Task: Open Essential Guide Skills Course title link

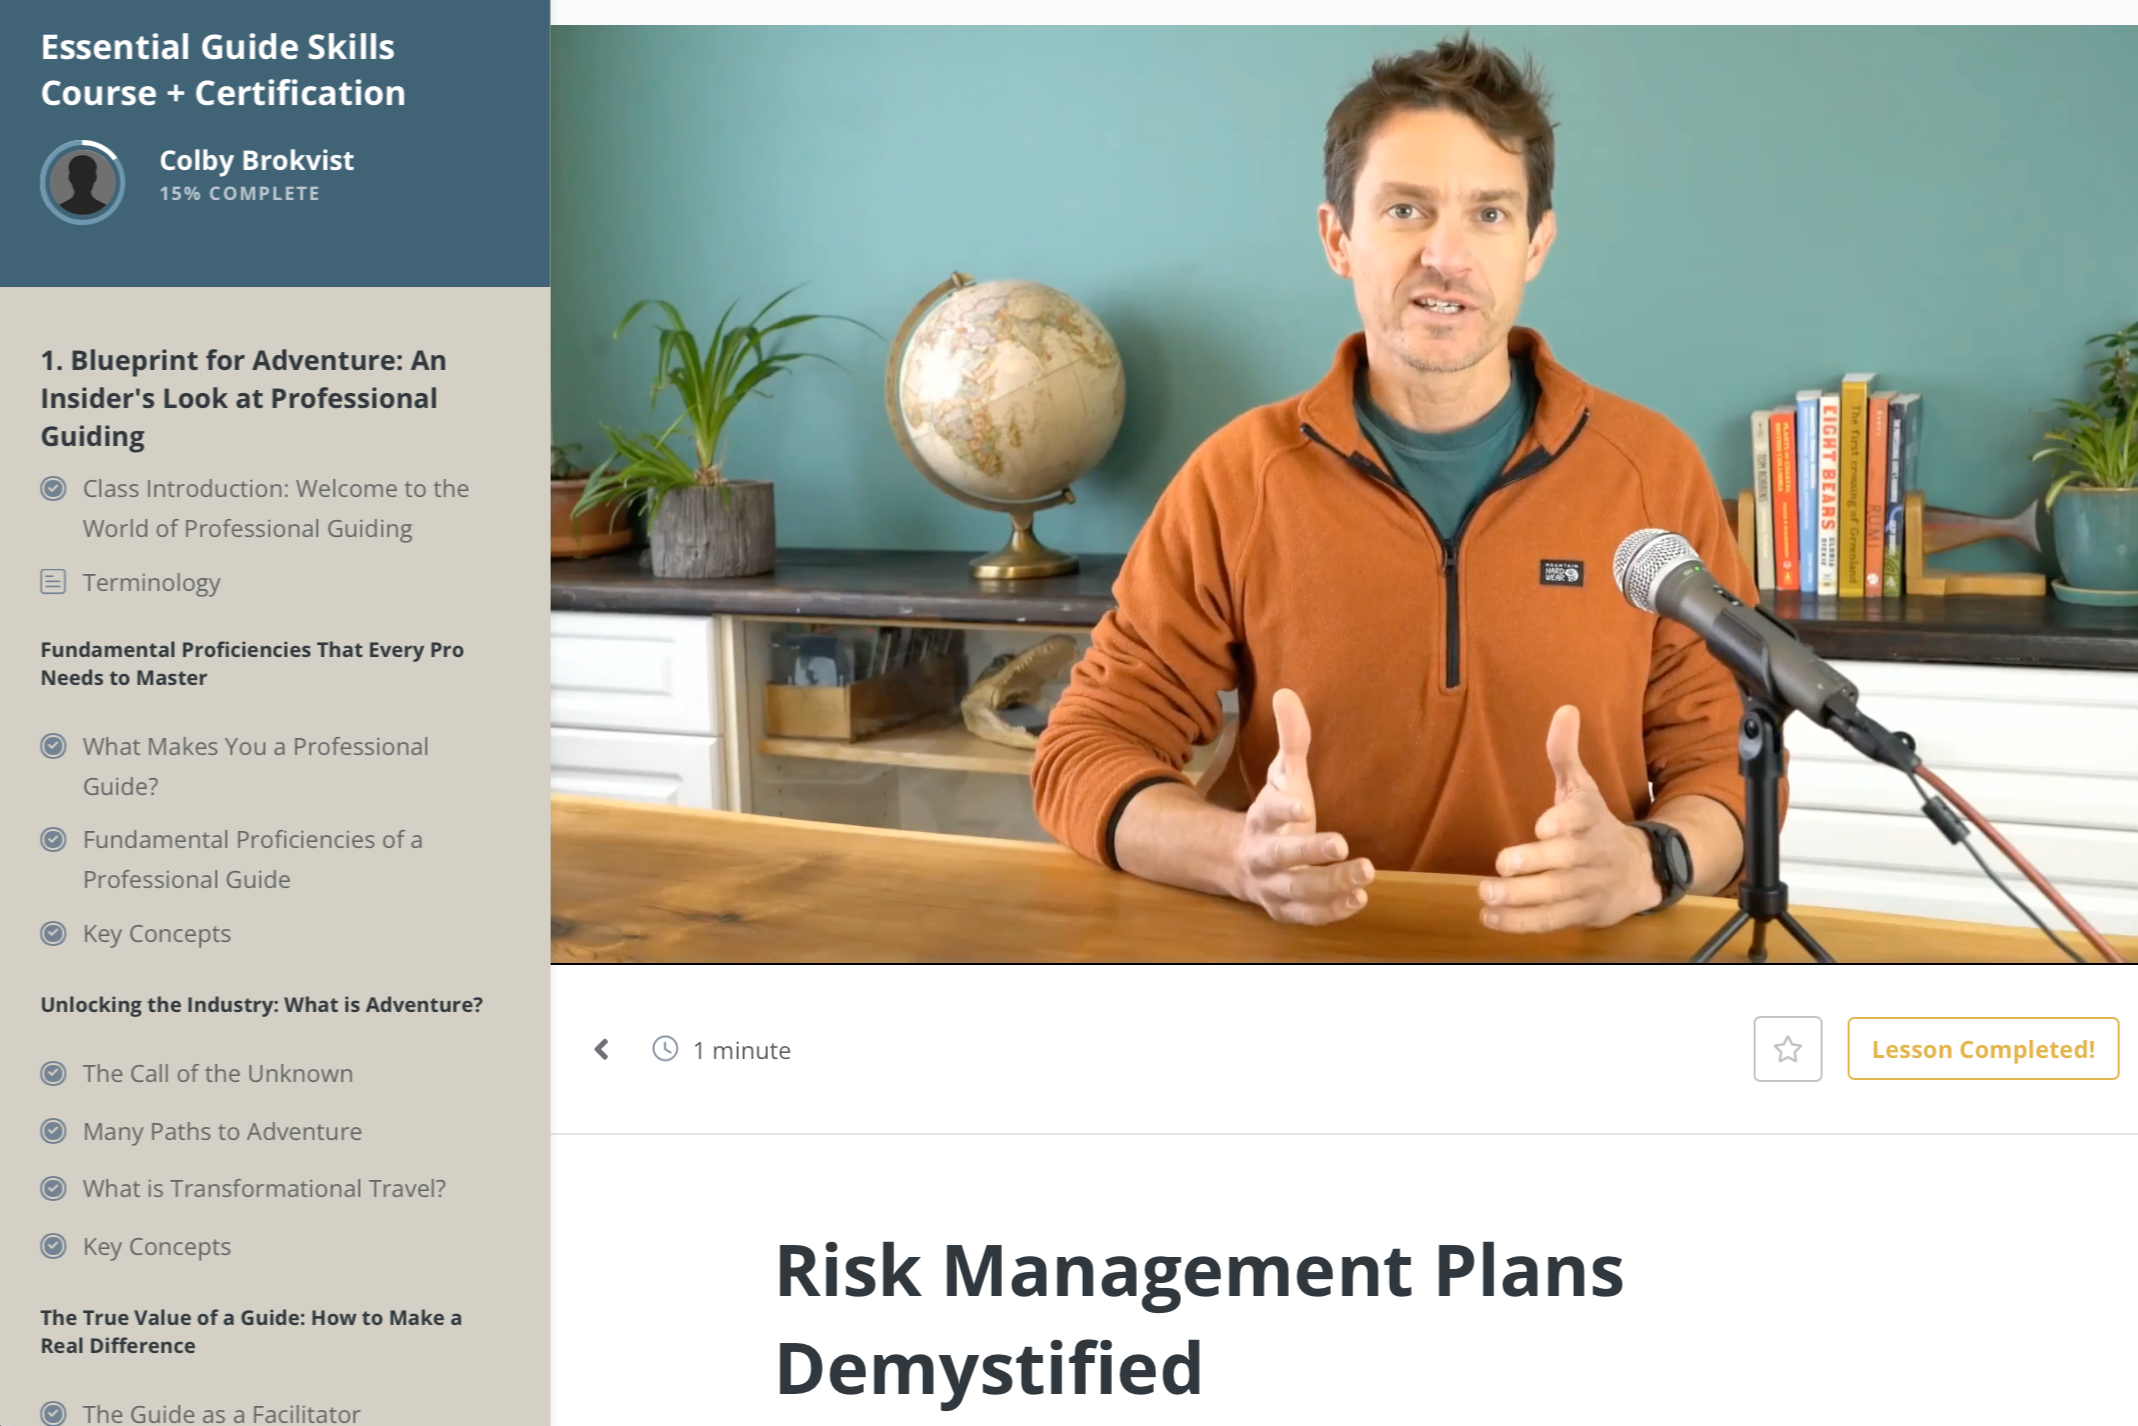Action: click(x=223, y=70)
